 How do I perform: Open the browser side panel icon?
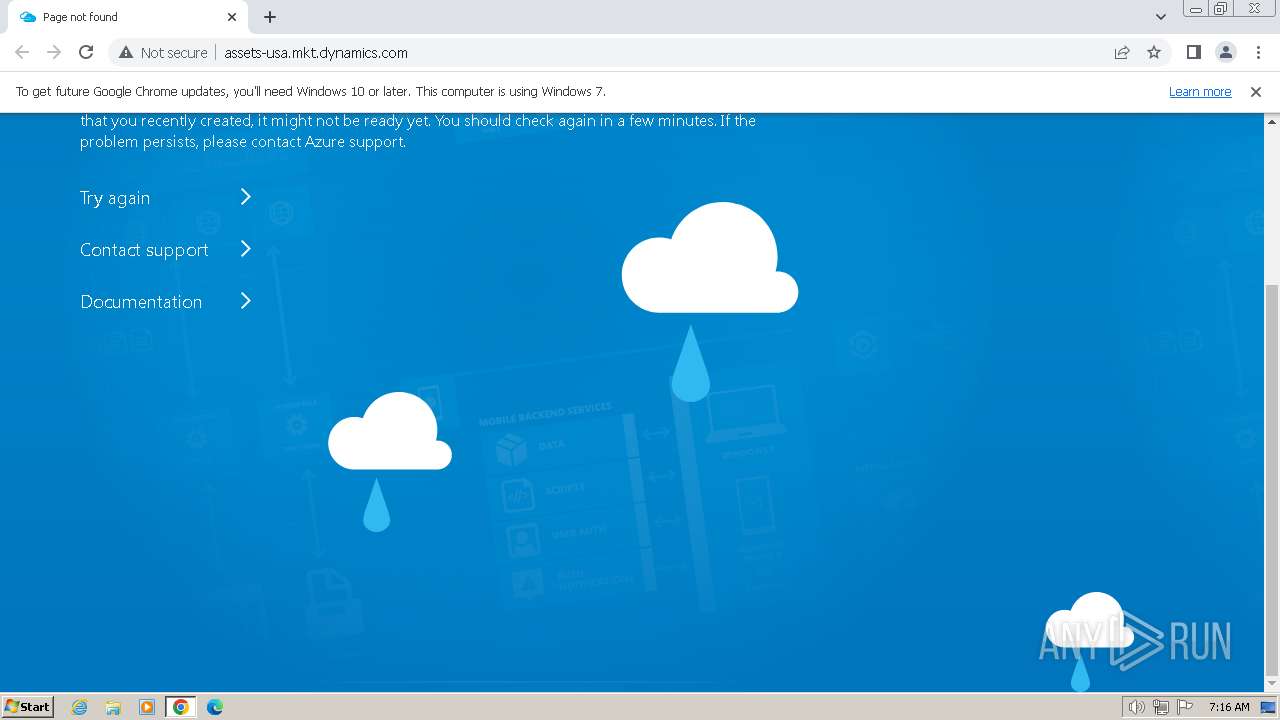click(x=1193, y=52)
